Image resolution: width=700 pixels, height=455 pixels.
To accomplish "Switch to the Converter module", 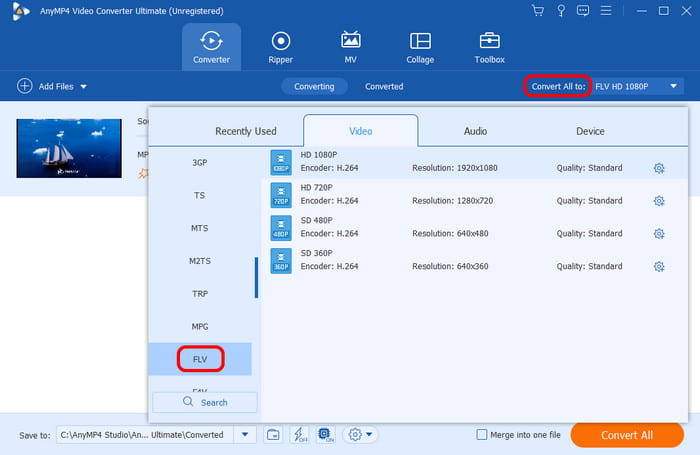I will point(211,47).
